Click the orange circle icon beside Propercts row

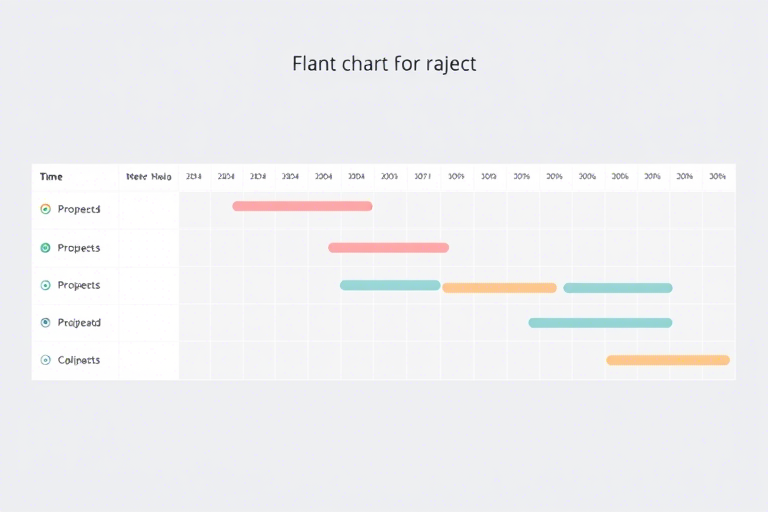46,209
